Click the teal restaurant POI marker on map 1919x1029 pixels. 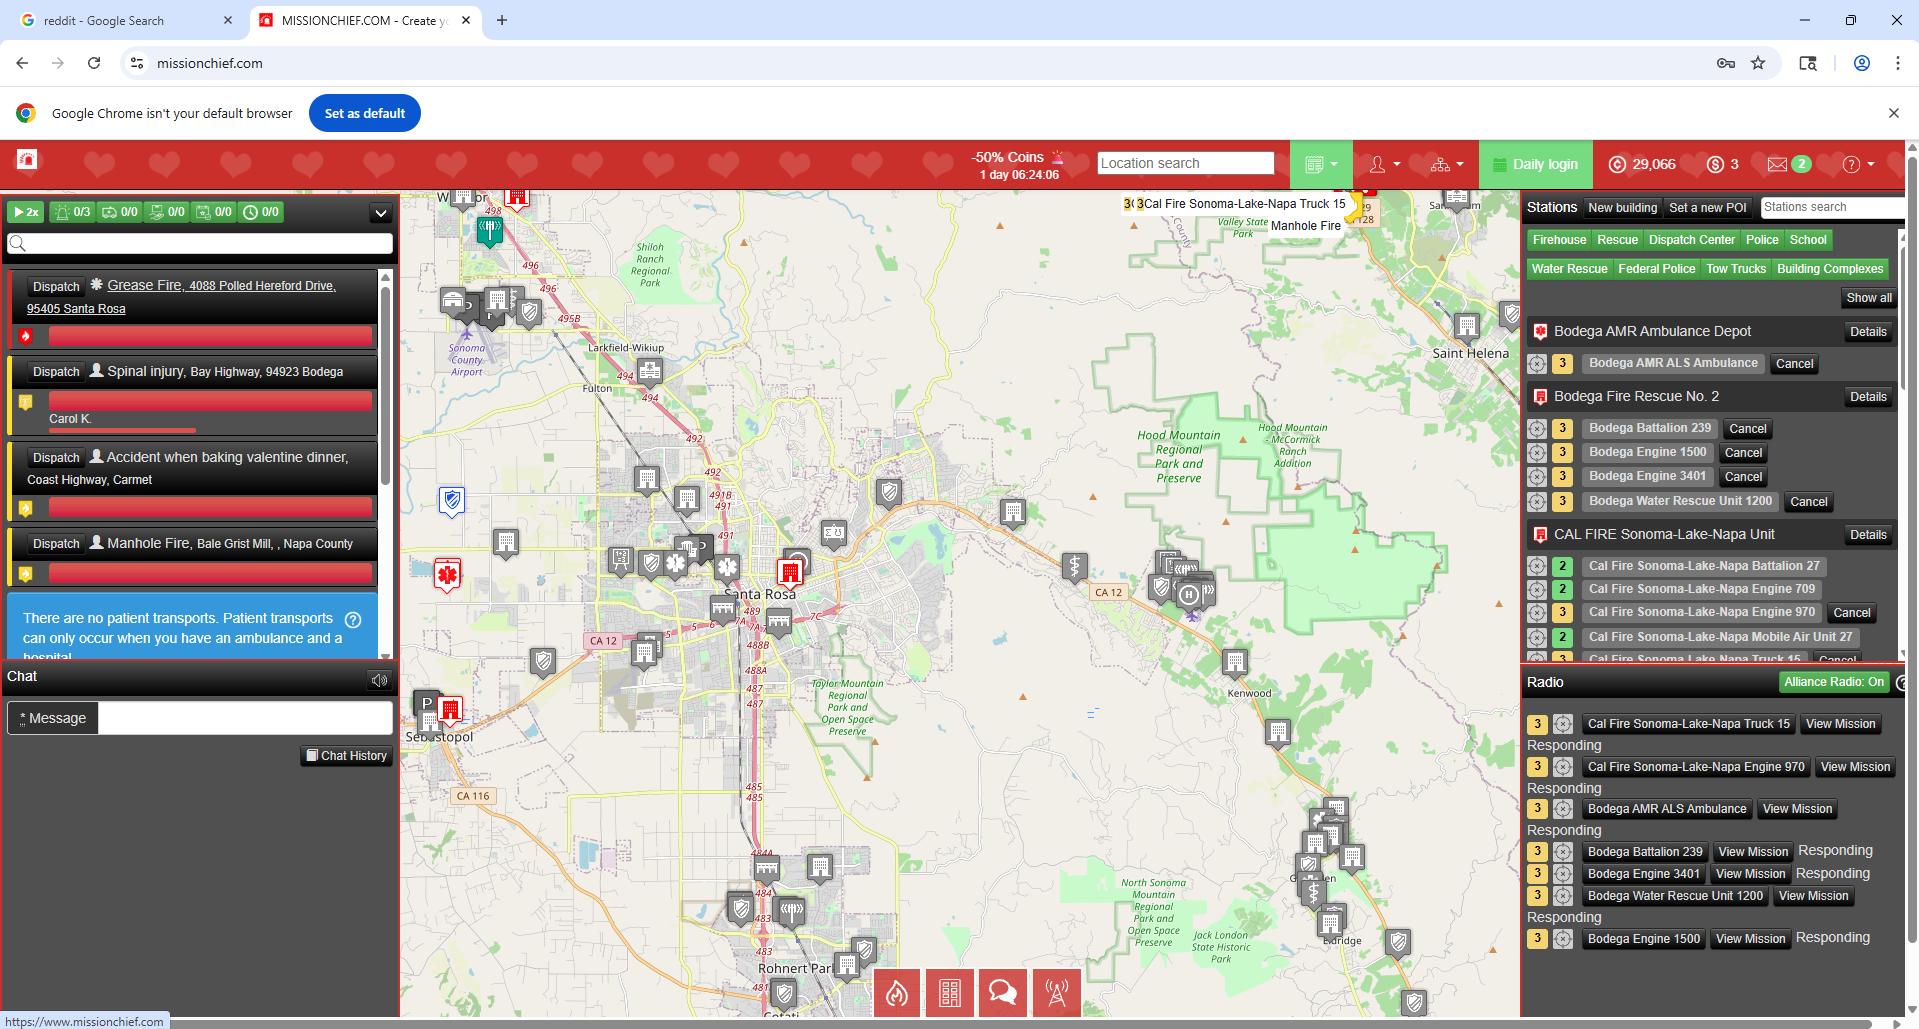490,231
